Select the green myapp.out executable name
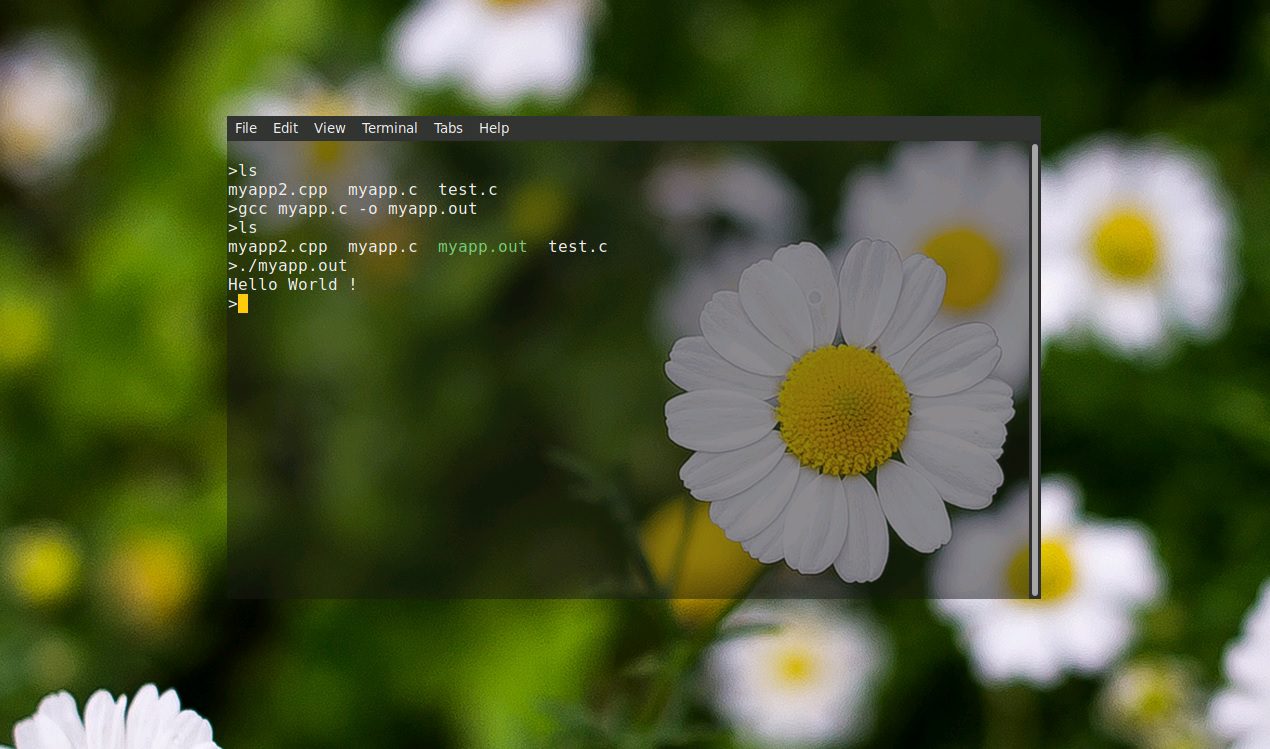 482,246
